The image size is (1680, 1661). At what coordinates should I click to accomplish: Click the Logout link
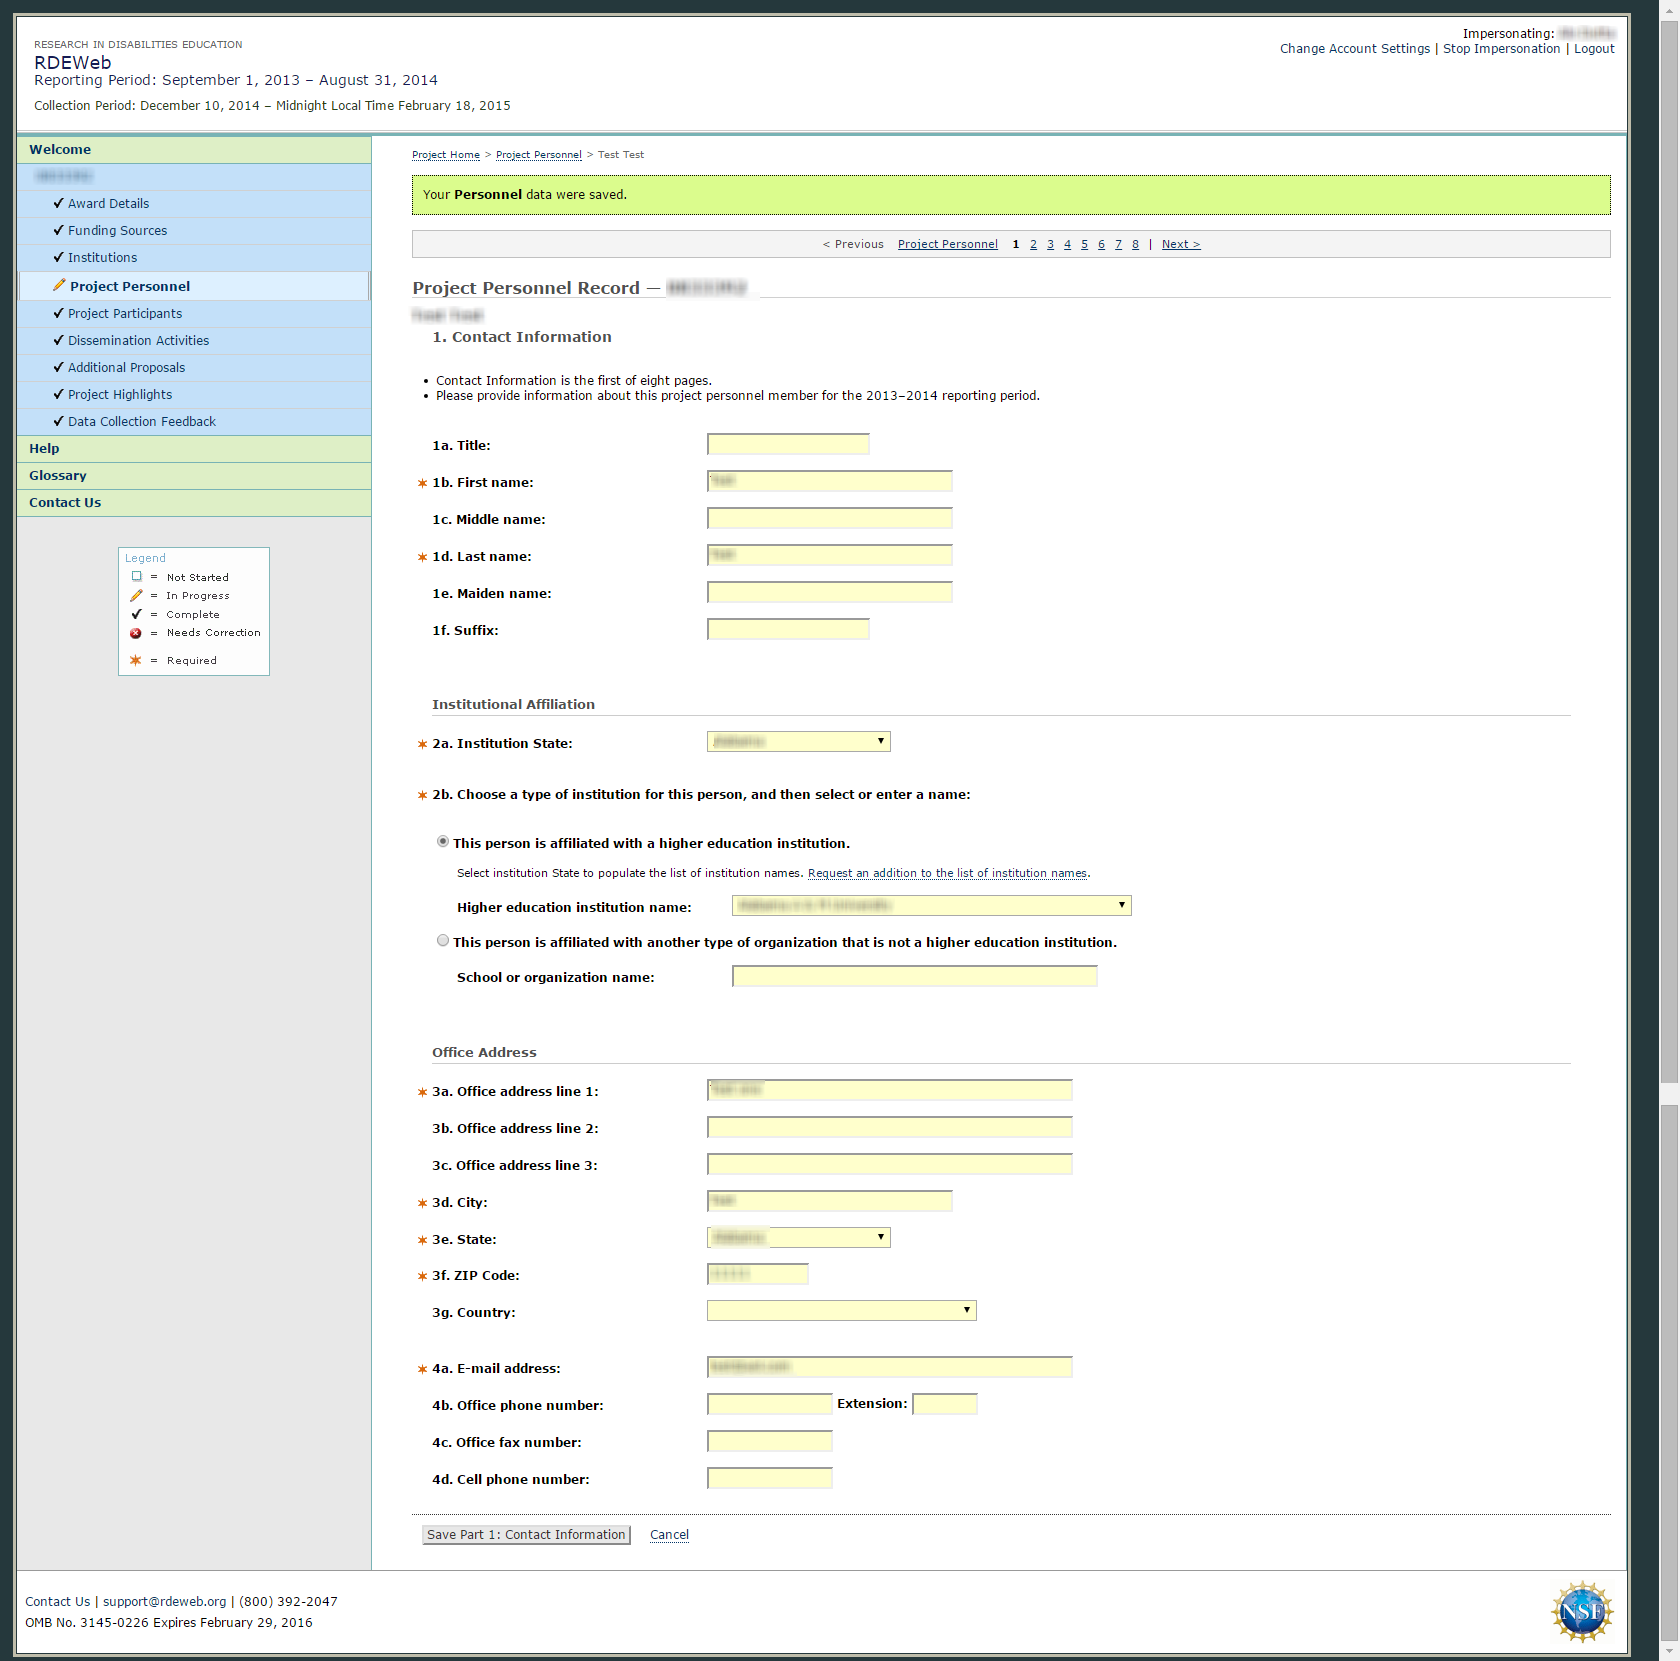(1593, 49)
